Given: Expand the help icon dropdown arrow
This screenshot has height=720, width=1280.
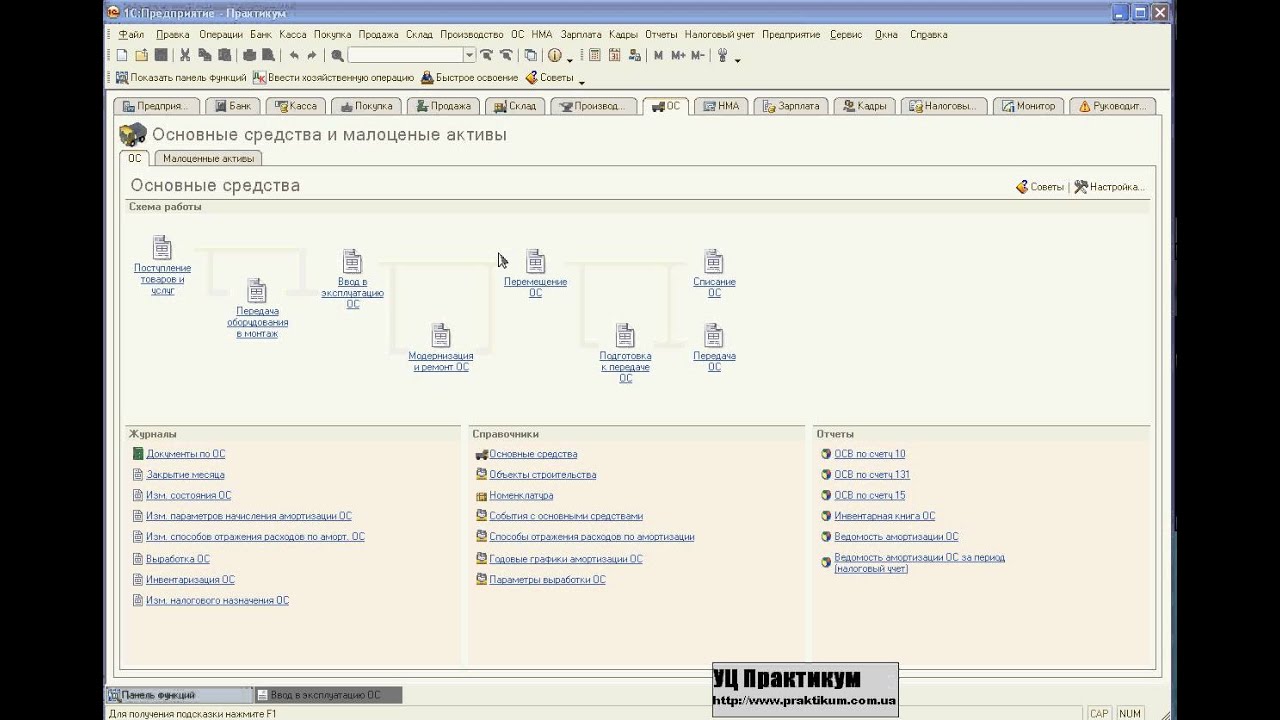Looking at the screenshot, I should 569,59.
